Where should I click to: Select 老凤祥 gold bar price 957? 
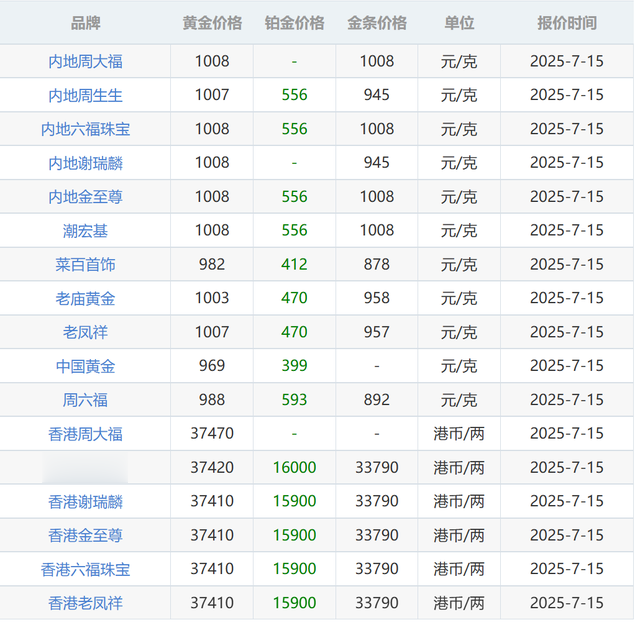pos(377,332)
